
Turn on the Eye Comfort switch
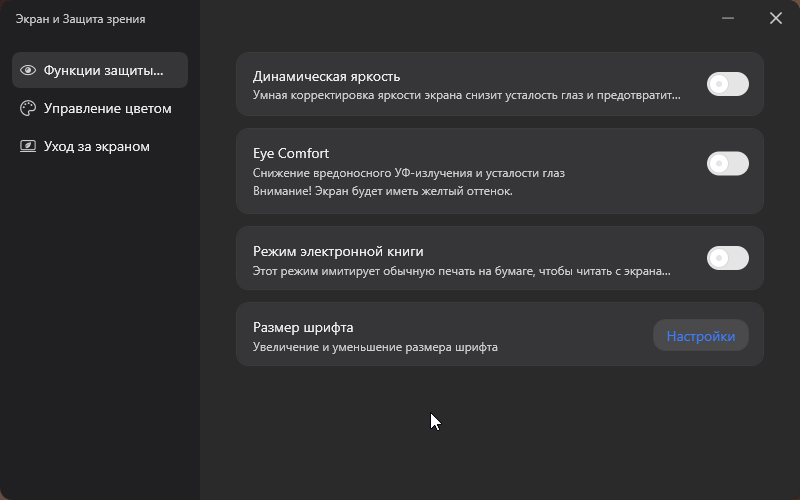(x=727, y=163)
